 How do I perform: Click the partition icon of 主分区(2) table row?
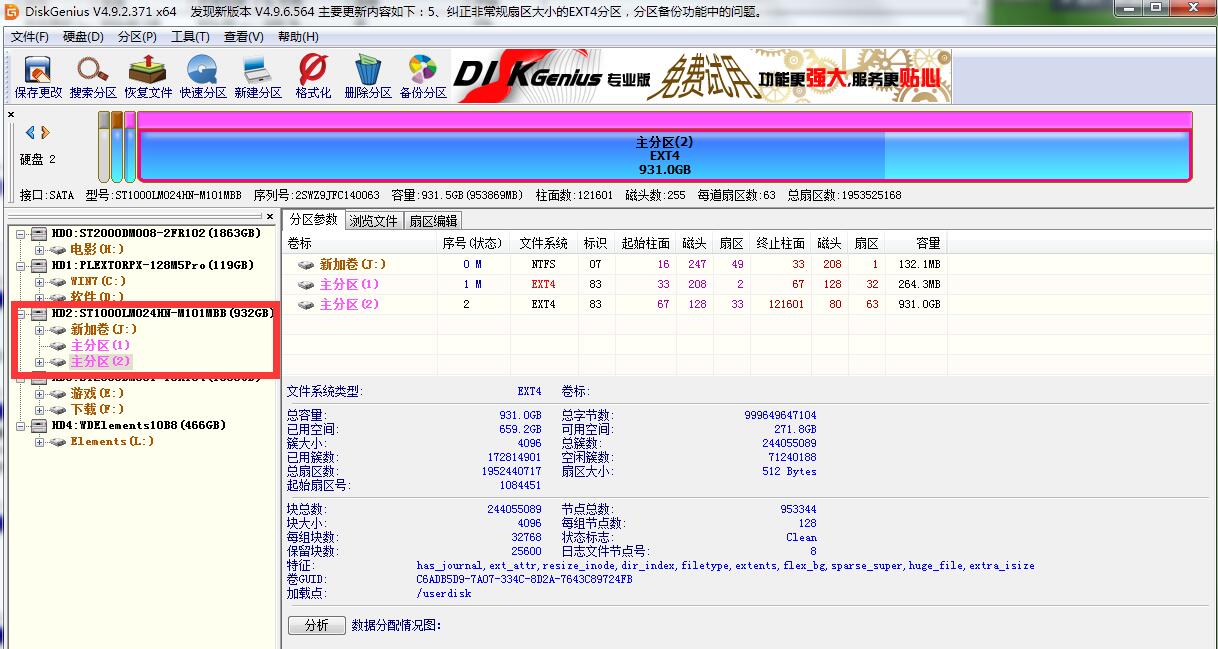tap(306, 304)
